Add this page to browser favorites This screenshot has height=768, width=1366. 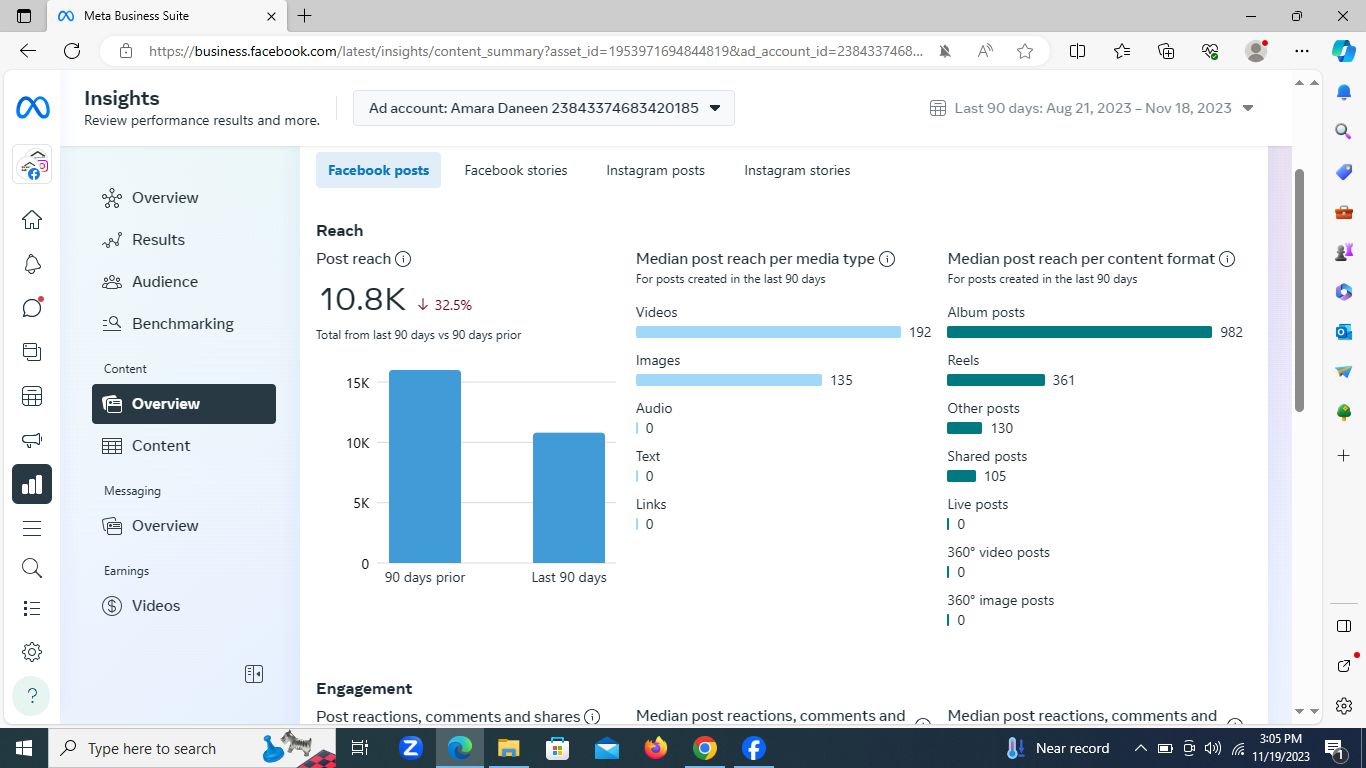tap(1025, 51)
